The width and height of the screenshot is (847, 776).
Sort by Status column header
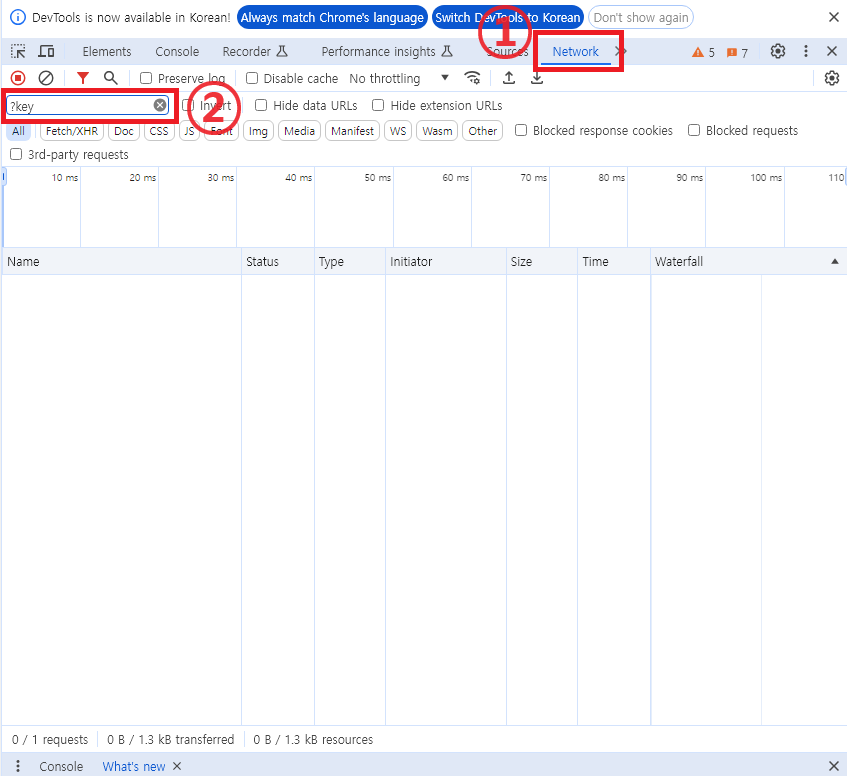[278, 261]
